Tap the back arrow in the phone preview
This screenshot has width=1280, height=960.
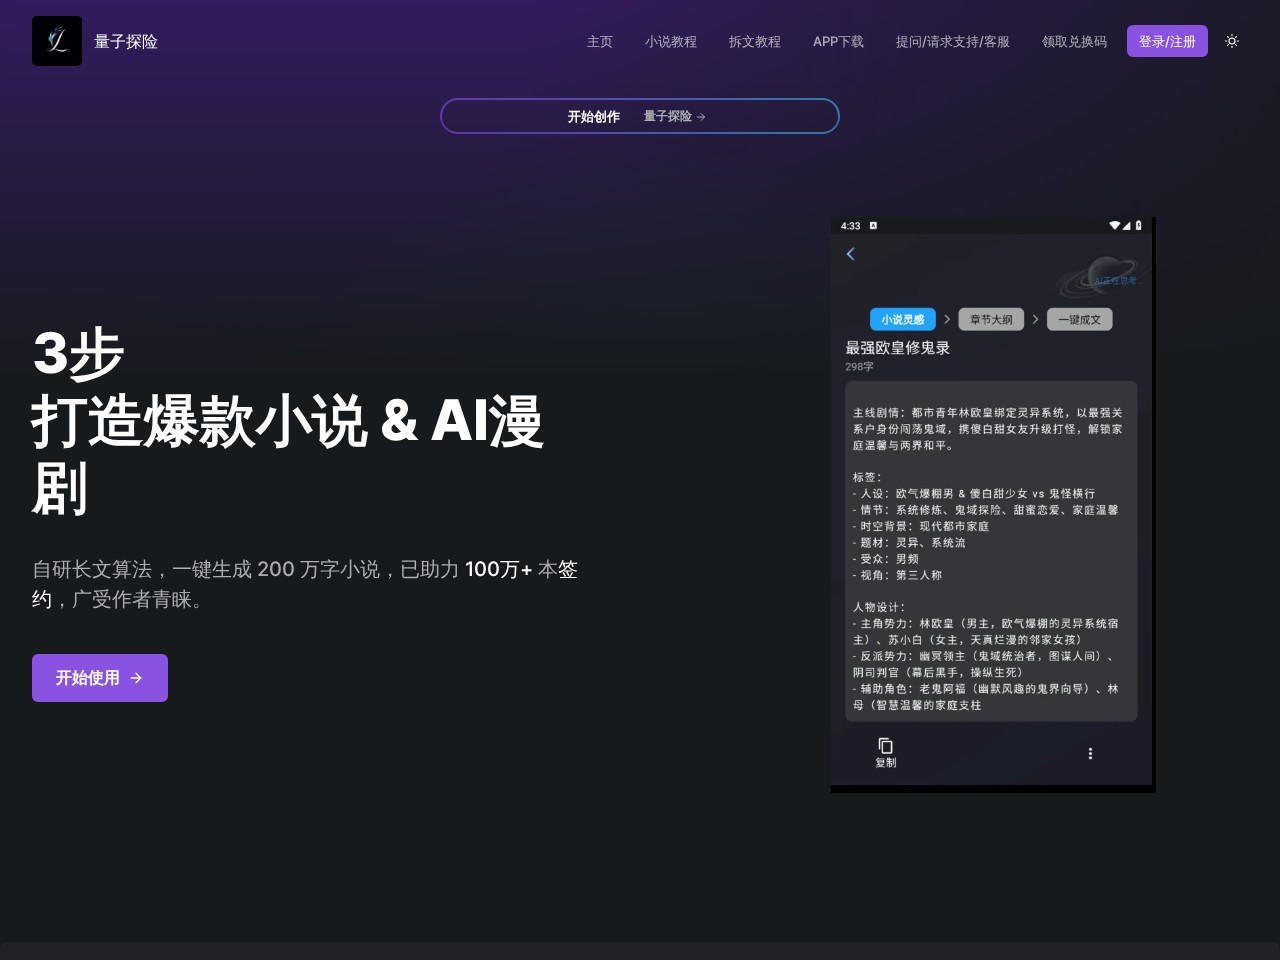pyautogui.click(x=851, y=254)
